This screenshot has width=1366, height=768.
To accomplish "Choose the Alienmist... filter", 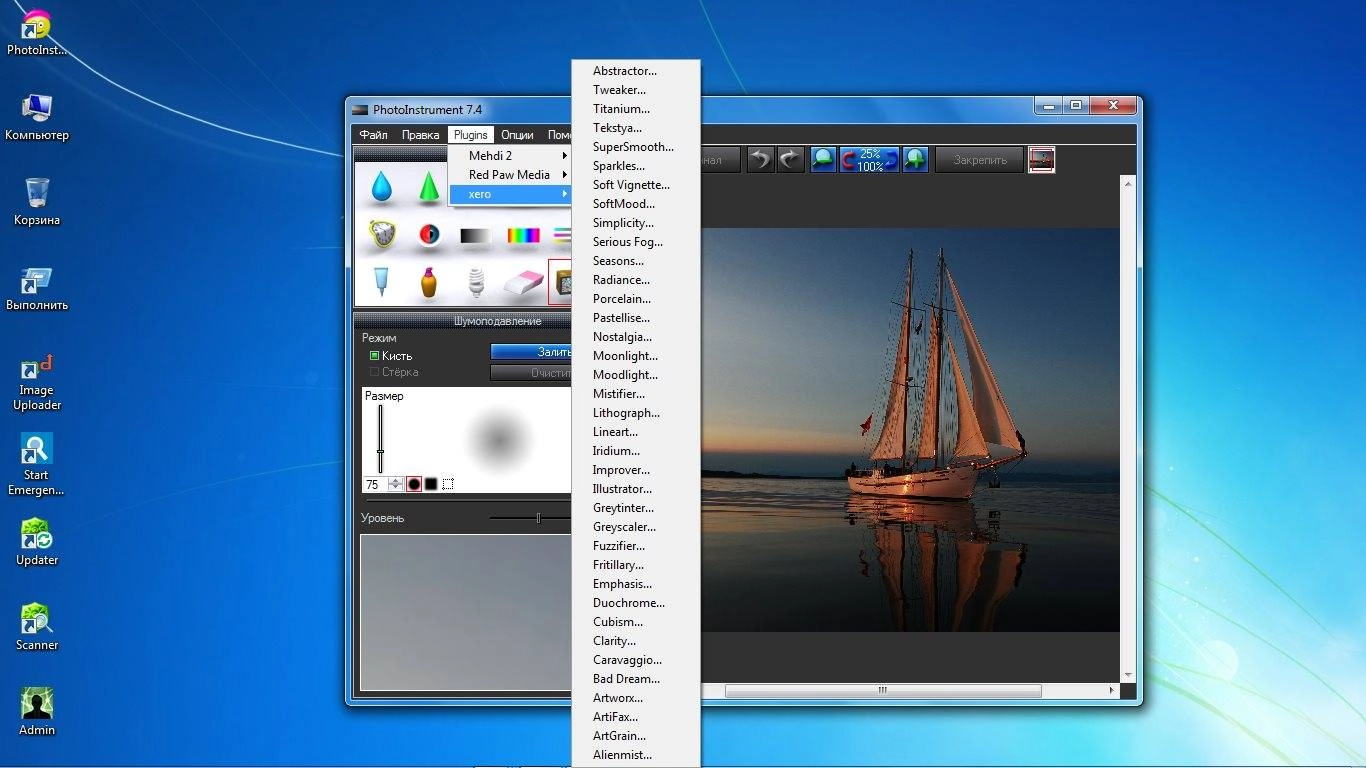I will pyautogui.click(x=636, y=755).
